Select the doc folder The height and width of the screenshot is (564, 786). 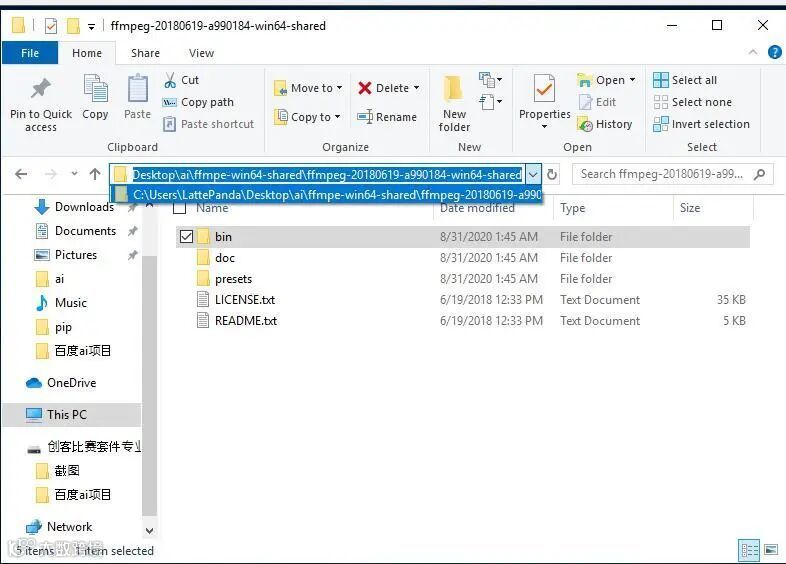pos(225,258)
